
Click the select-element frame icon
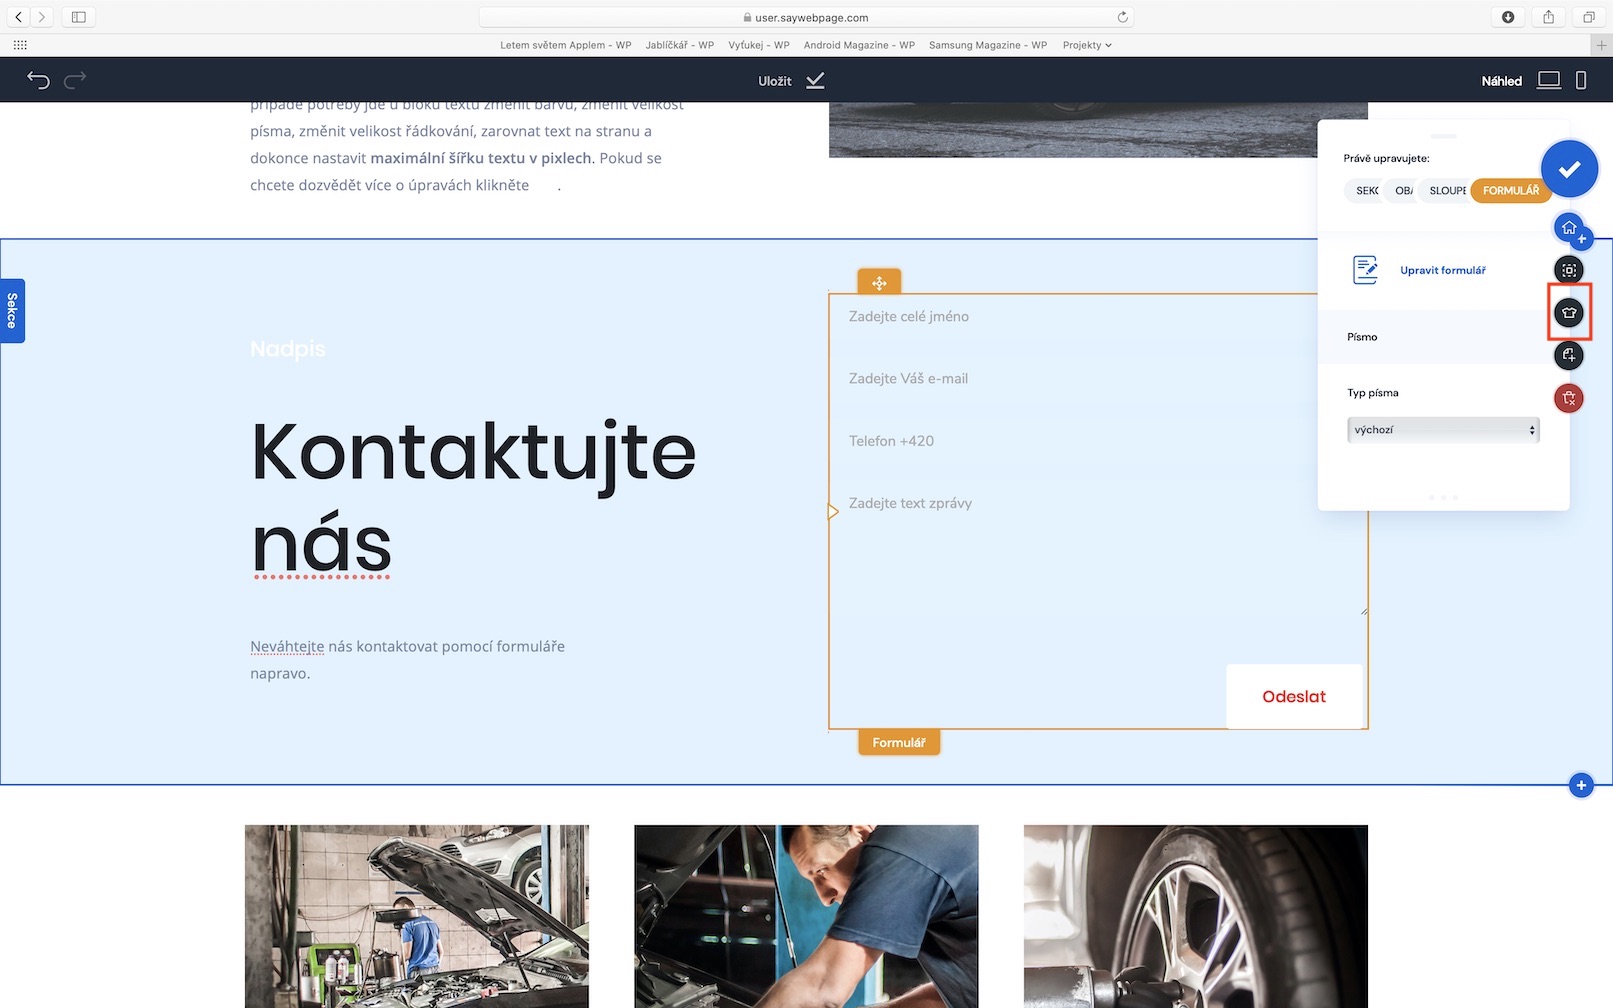pyautogui.click(x=1569, y=270)
